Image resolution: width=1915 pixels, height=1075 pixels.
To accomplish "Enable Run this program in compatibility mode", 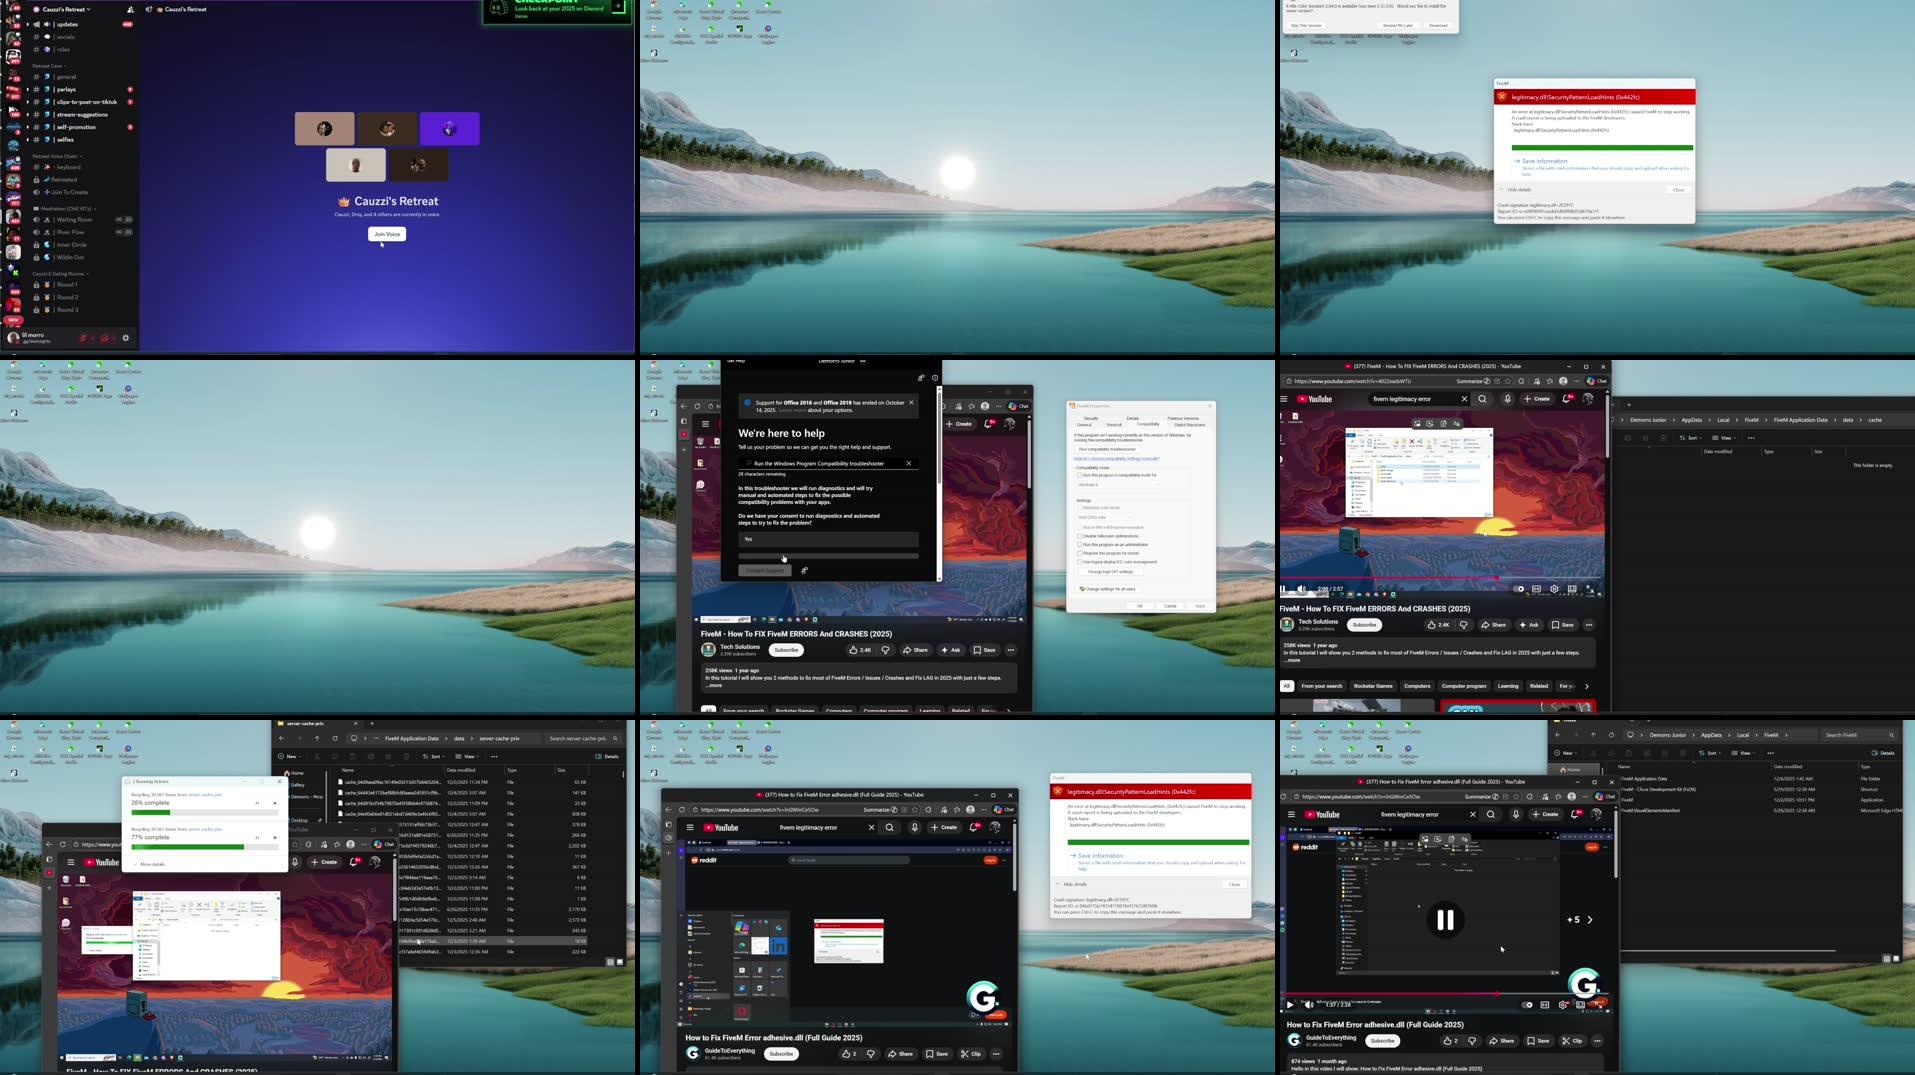I will (1079, 475).
